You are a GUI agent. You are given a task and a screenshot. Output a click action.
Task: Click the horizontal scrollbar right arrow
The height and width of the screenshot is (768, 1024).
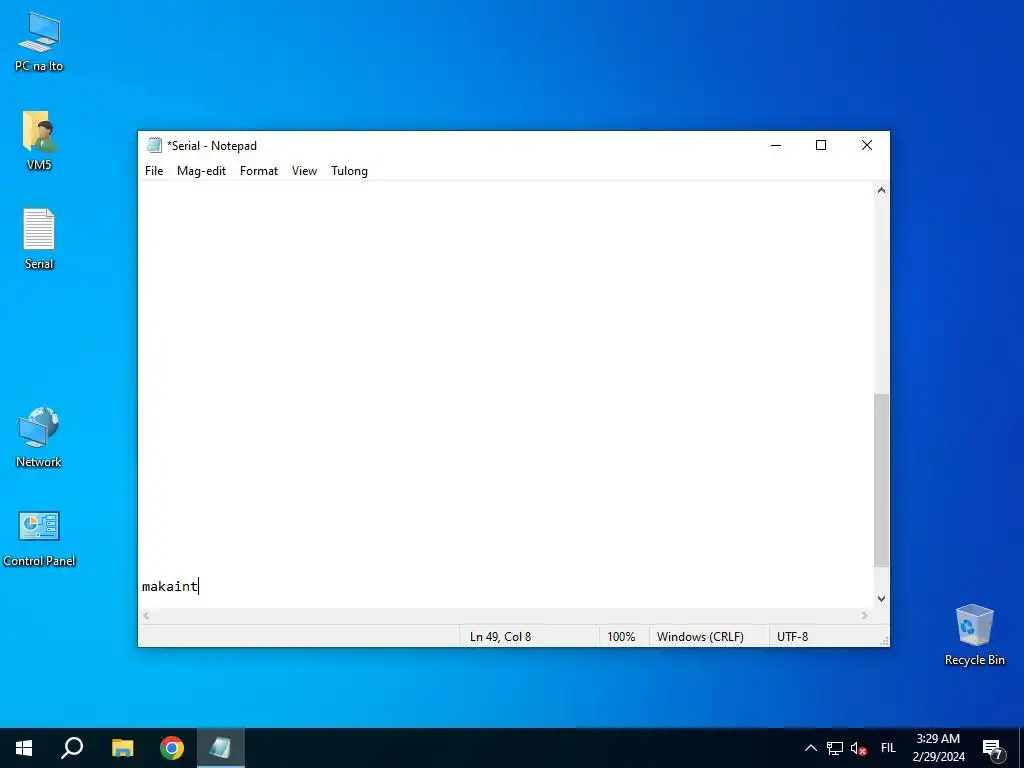[x=865, y=615]
